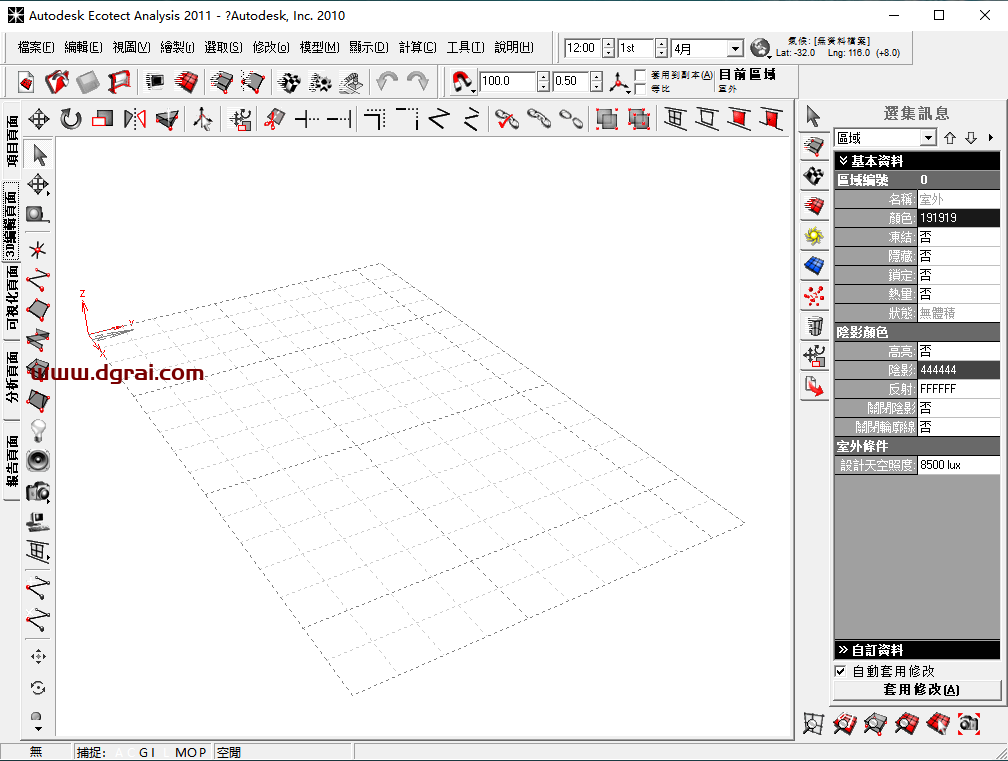
Task: Open the checkered material panel icon
Action: [814, 176]
